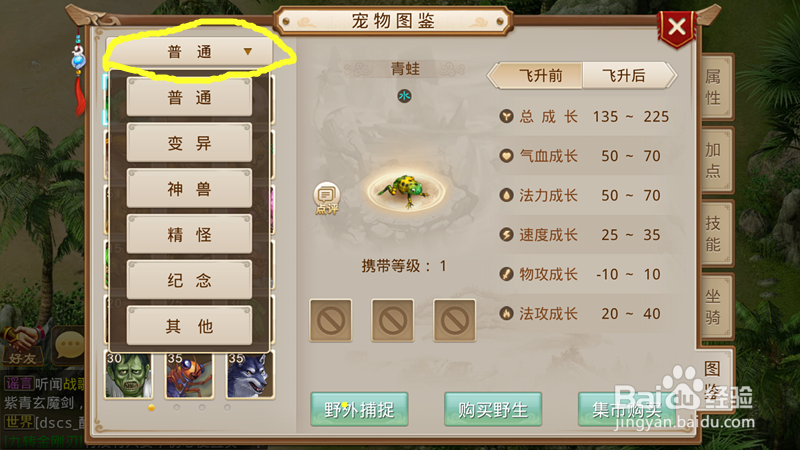The height and width of the screenshot is (450, 800).
Task: Choose 神兽 from the category list
Action: point(189,189)
